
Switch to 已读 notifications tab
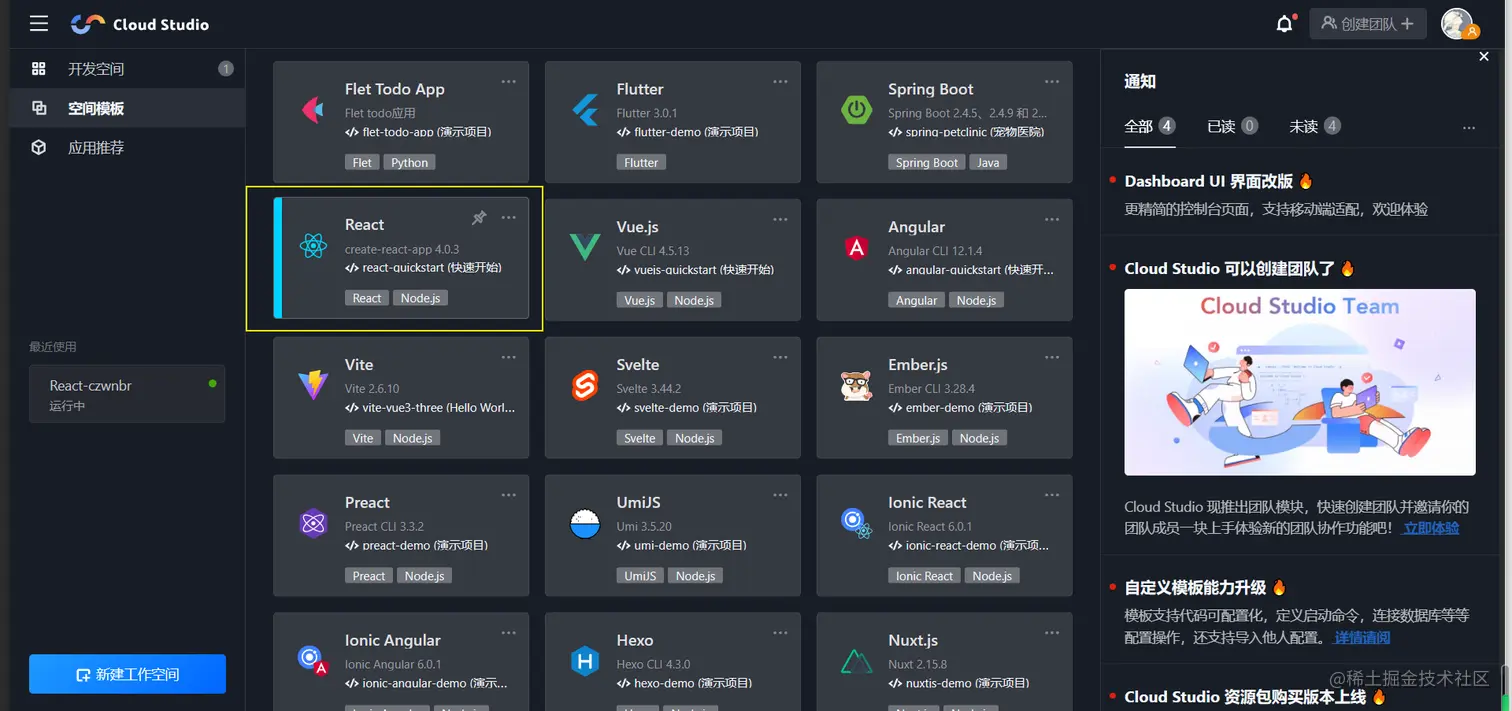point(1232,126)
